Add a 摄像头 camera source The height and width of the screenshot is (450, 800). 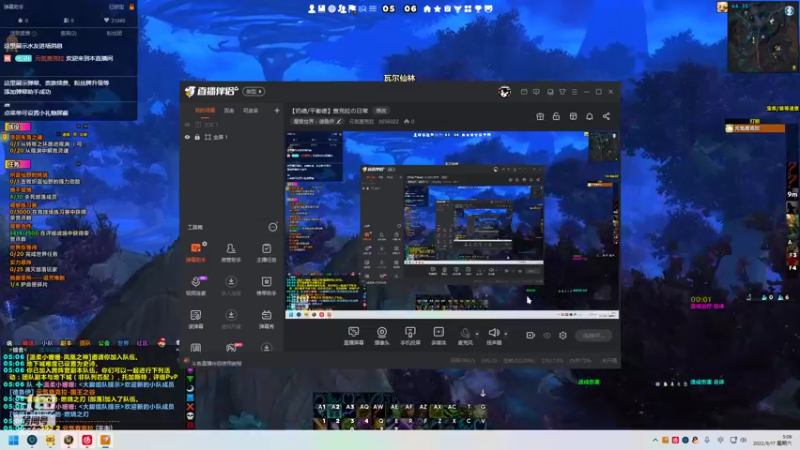pos(382,336)
